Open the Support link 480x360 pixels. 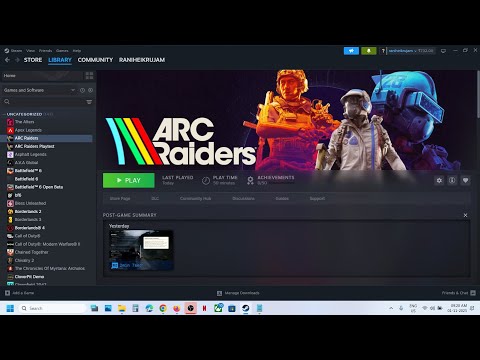(x=317, y=199)
